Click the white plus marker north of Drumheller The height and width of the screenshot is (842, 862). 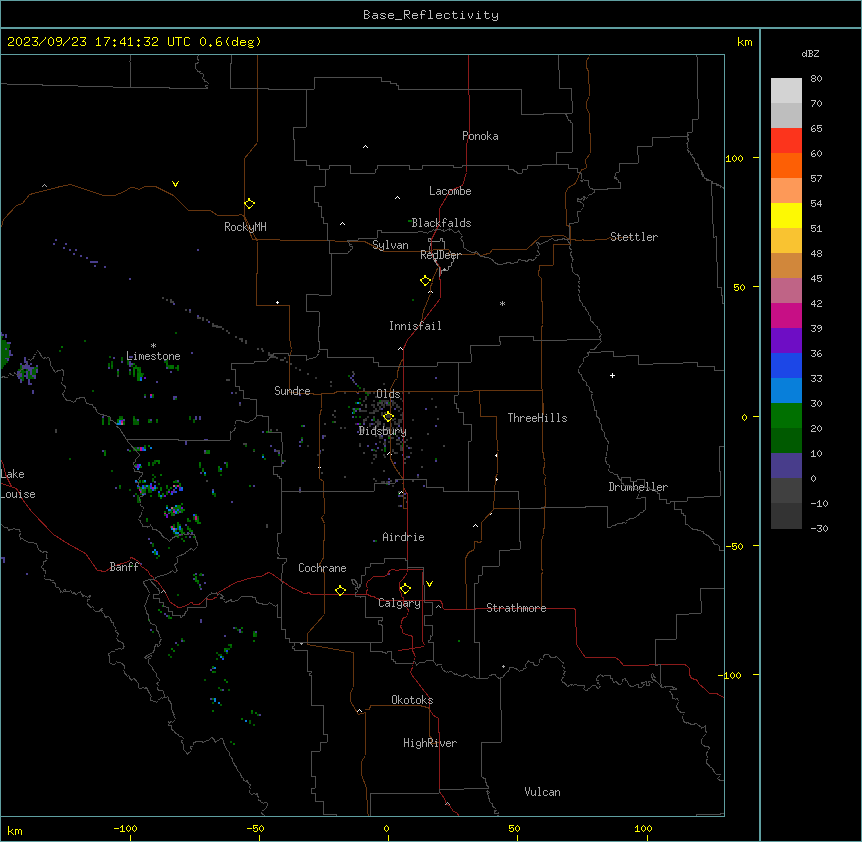pos(612,375)
